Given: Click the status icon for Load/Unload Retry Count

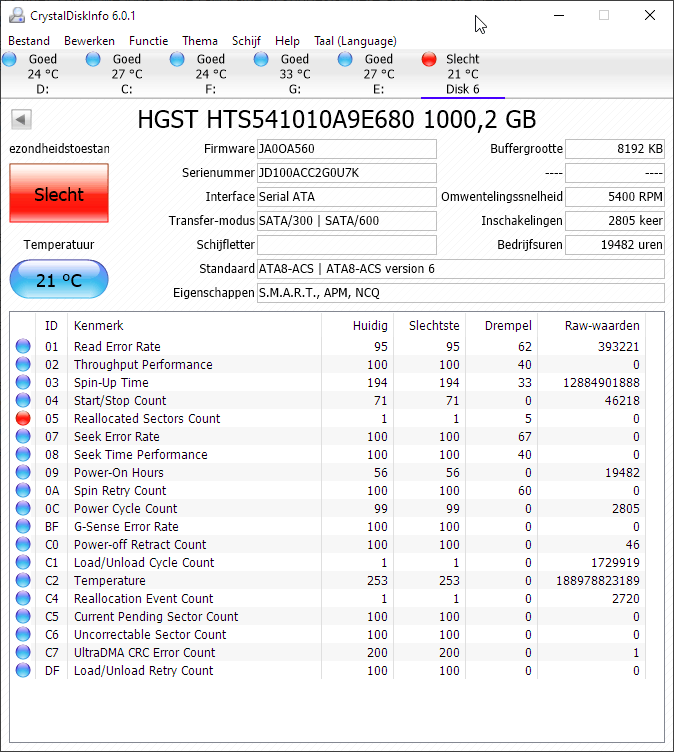Looking at the screenshot, I should [23, 670].
